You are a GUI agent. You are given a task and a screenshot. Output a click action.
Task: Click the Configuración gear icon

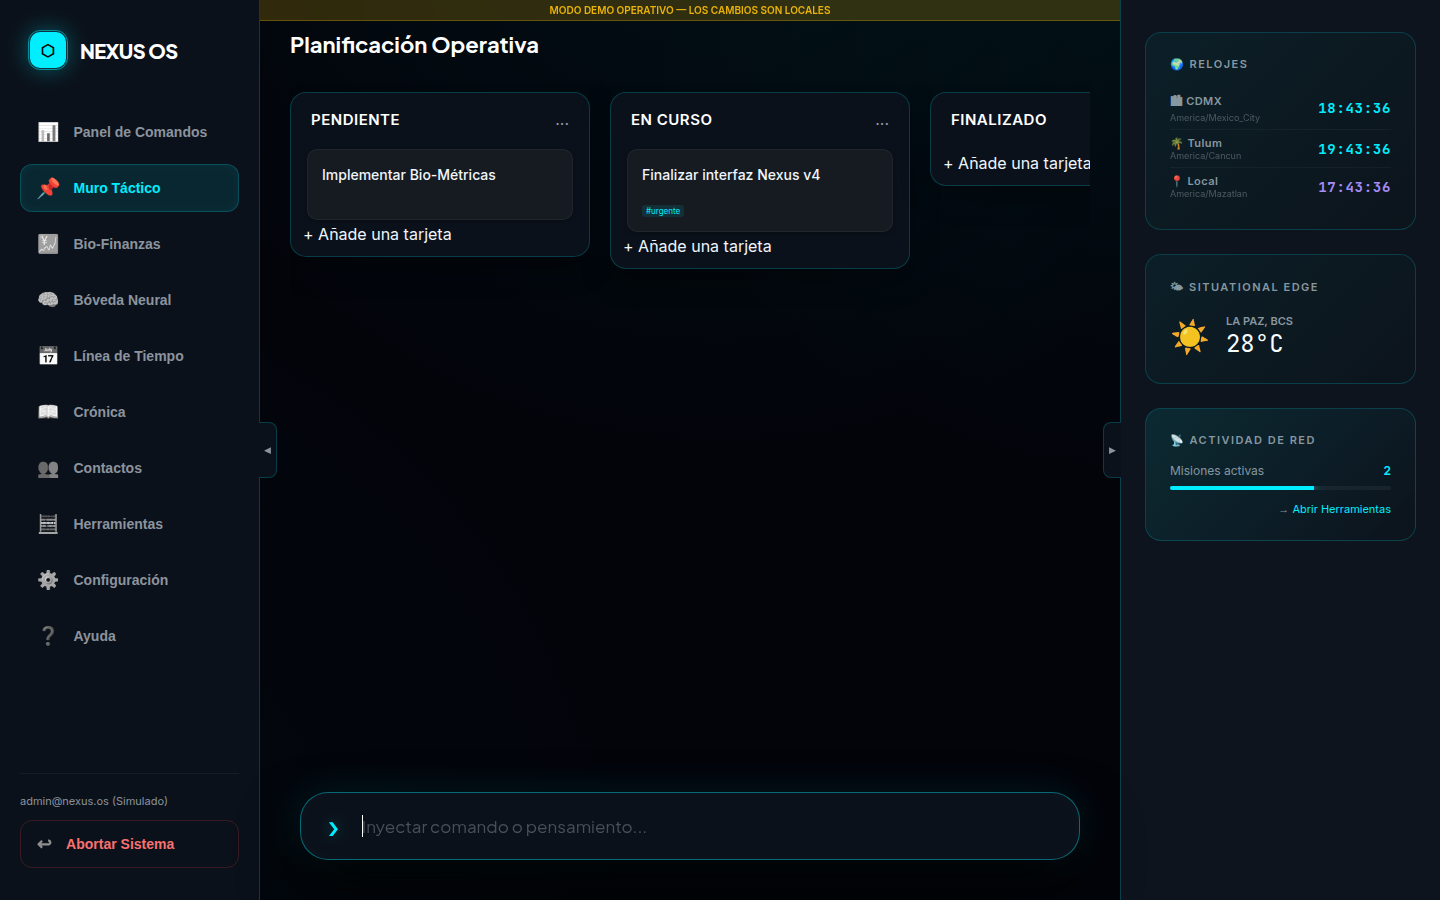point(48,580)
